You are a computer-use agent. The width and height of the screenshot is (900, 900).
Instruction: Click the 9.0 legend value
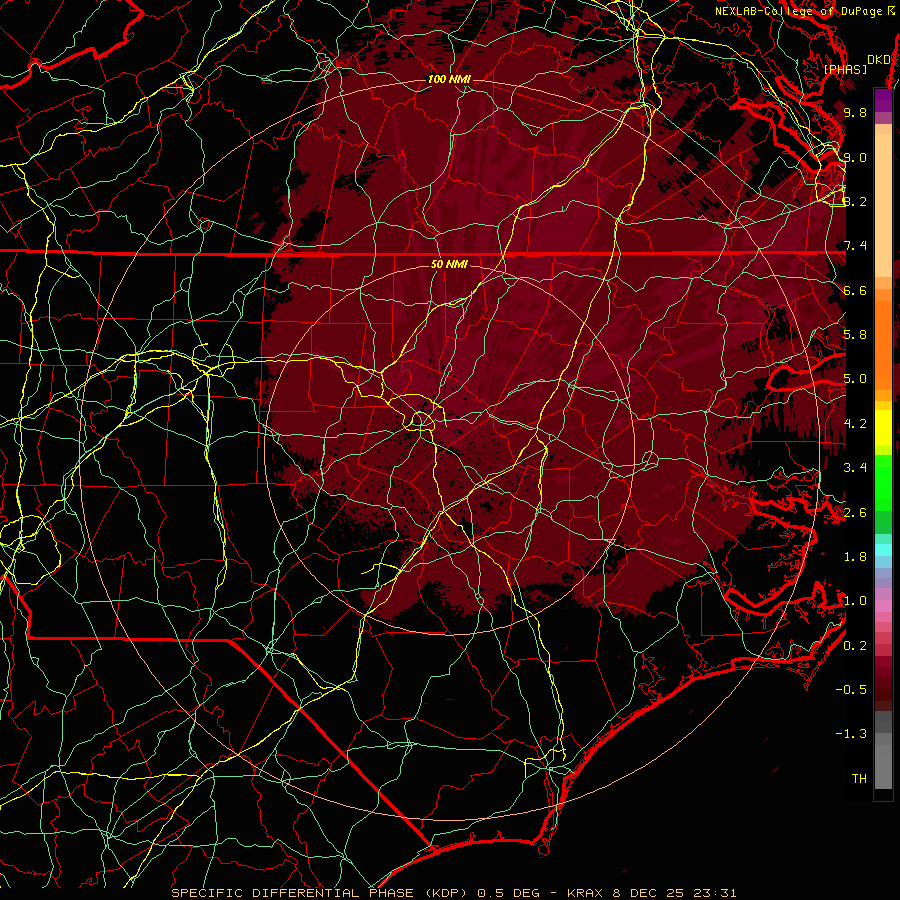855,157
